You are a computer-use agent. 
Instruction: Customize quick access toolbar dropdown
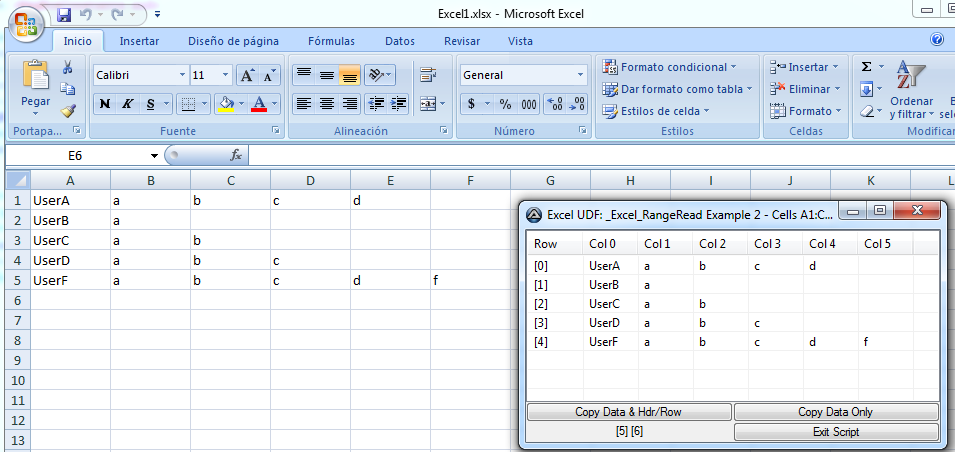pos(158,13)
